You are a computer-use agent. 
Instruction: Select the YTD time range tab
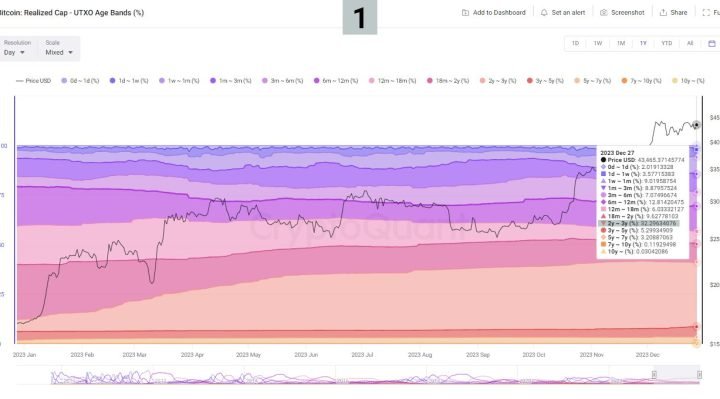(667, 44)
